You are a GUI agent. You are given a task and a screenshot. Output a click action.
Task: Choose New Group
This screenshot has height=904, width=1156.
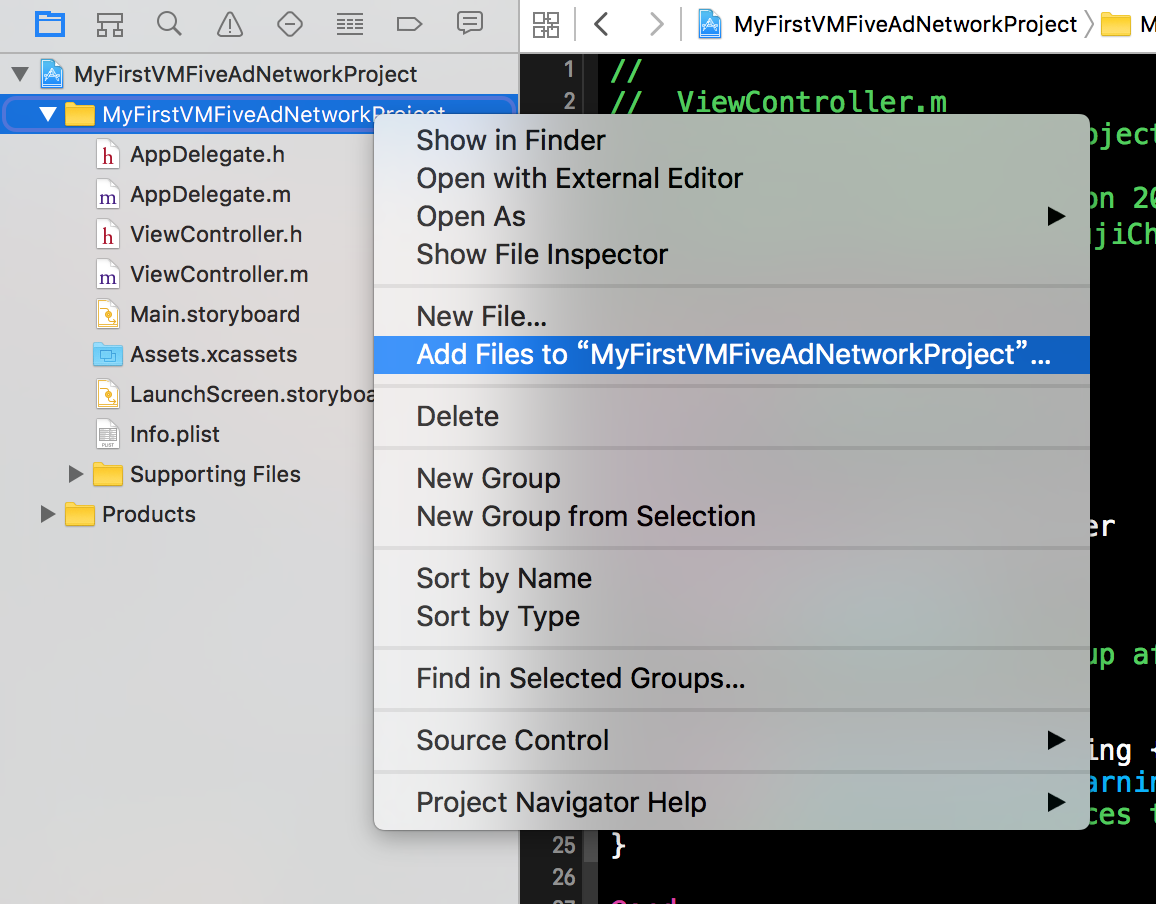point(731,479)
